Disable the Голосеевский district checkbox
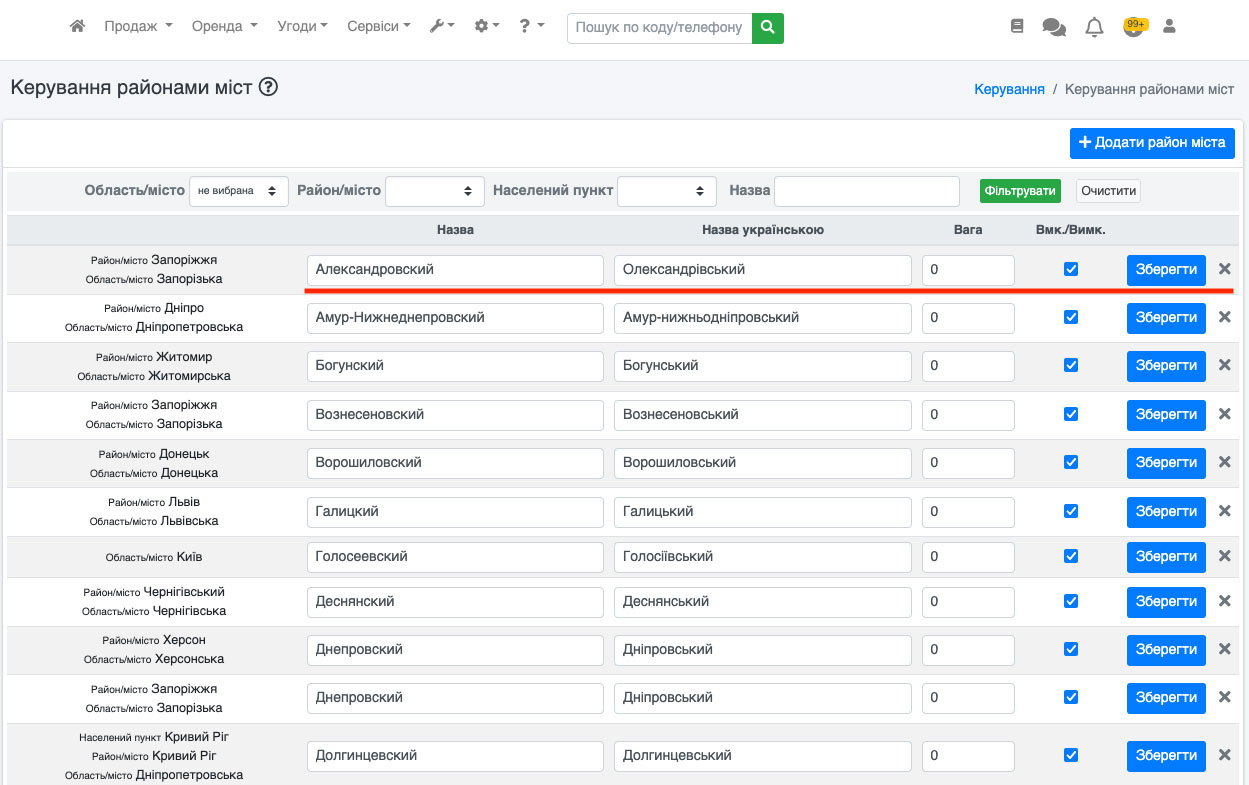Viewport: 1249px width, 785px height. (1071, 557)
